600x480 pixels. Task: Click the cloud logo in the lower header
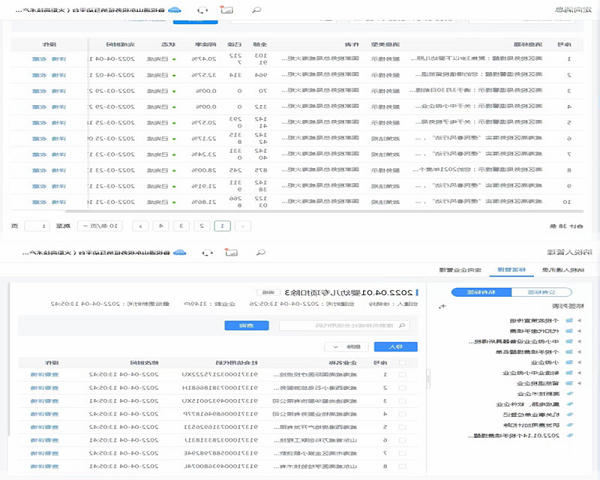(x=179, y=252)
